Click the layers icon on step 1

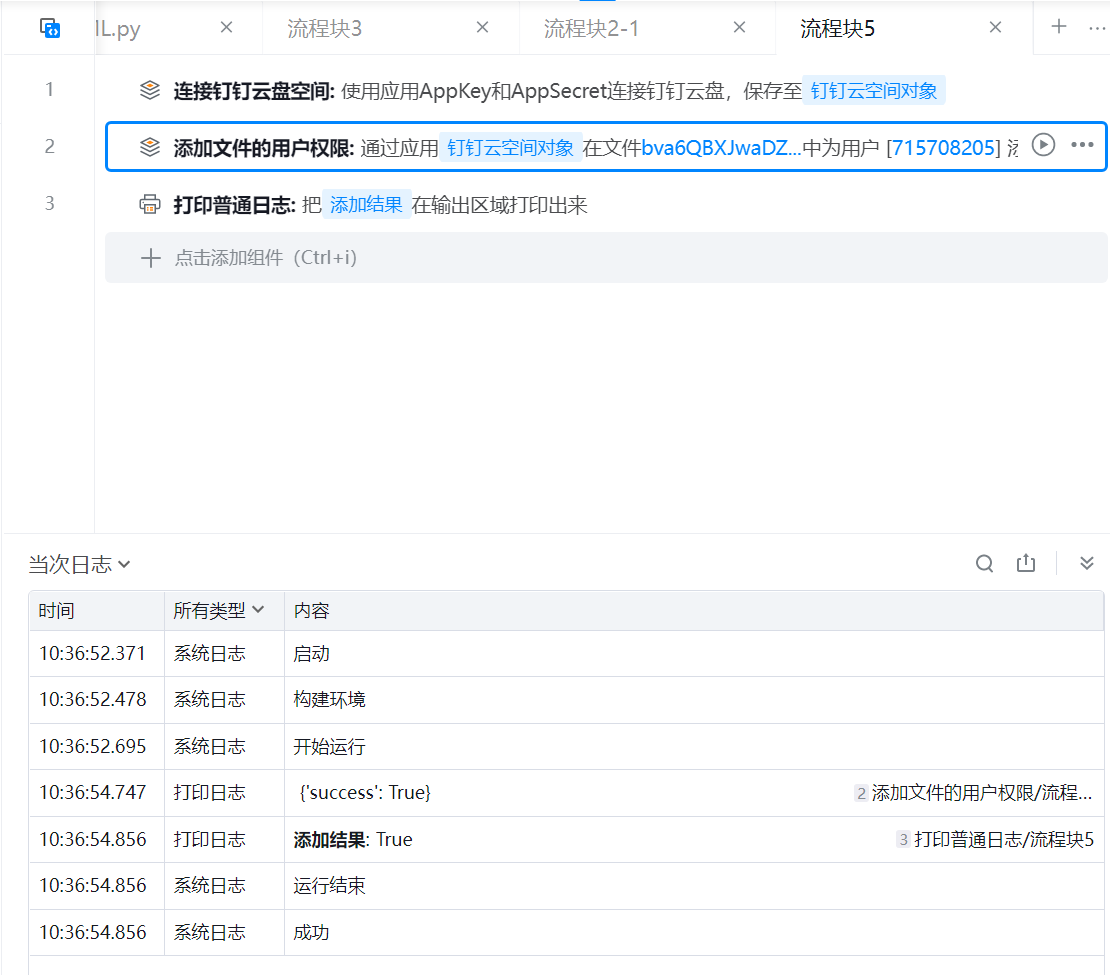(149, 90)
